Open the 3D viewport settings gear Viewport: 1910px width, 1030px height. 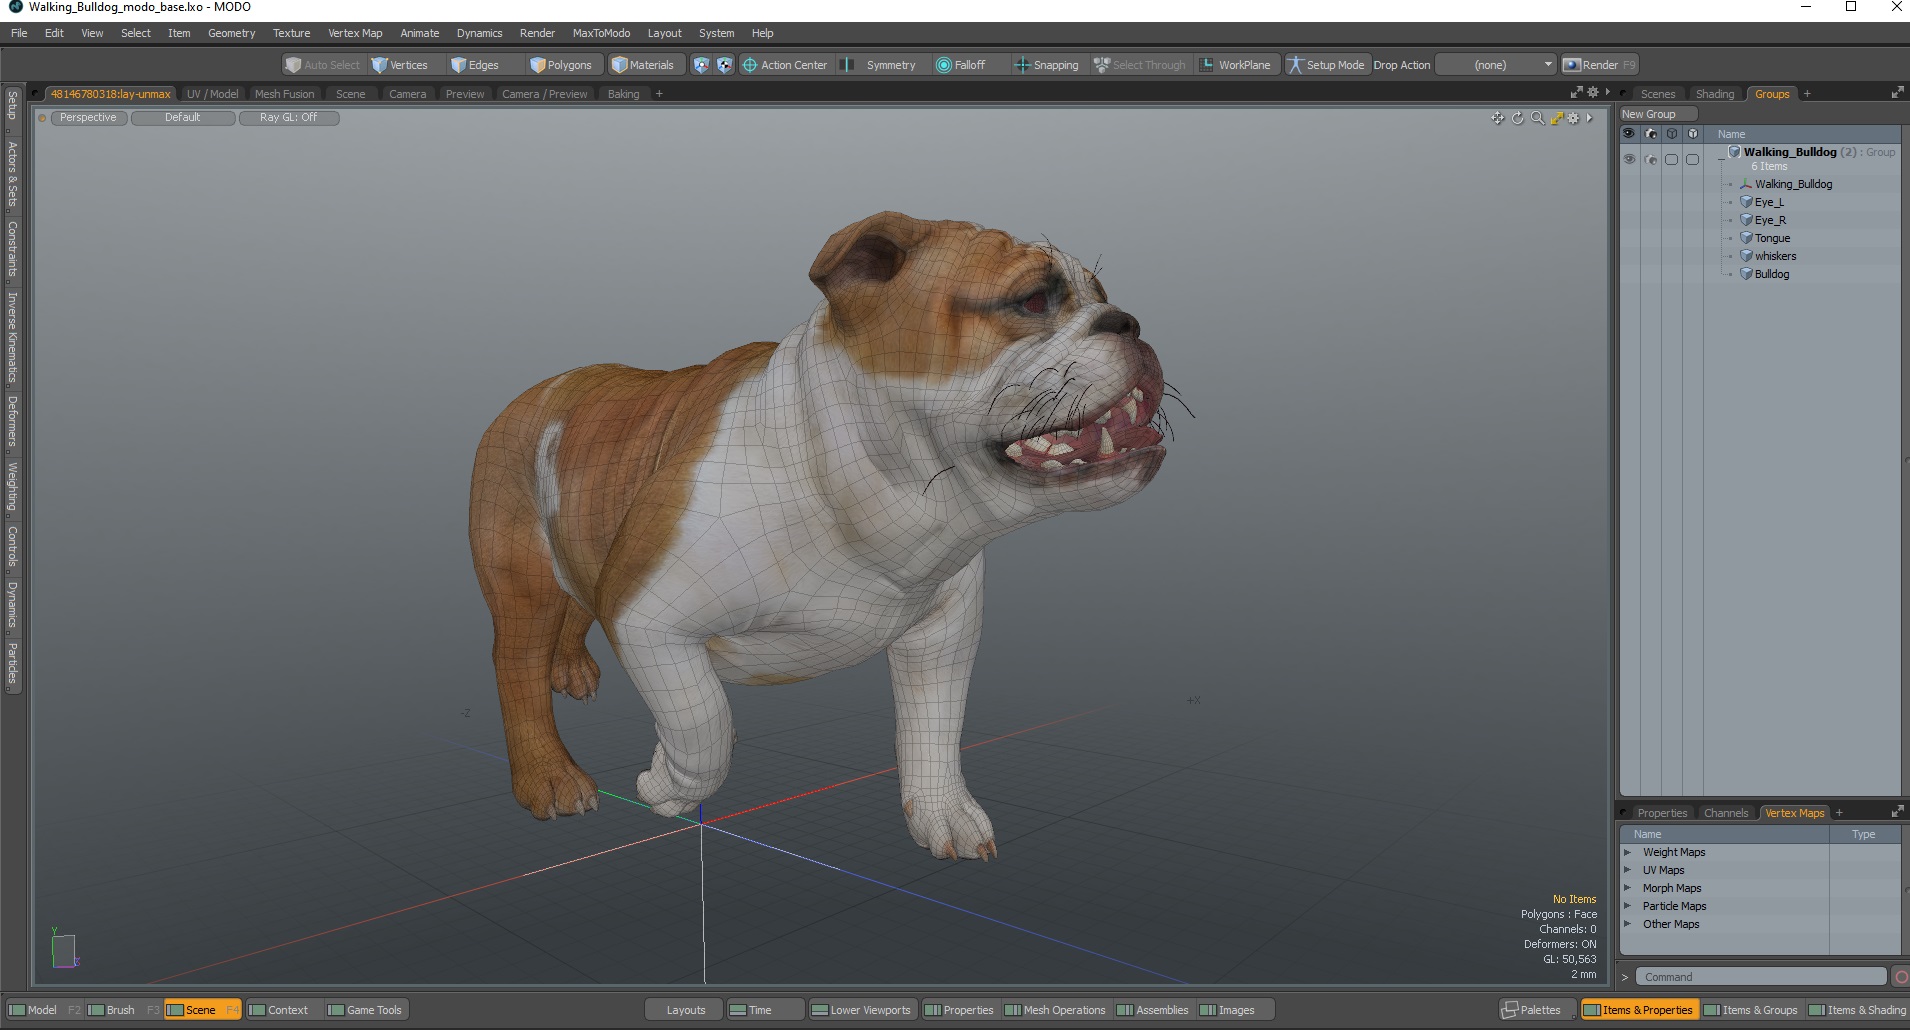[1573, 118]
